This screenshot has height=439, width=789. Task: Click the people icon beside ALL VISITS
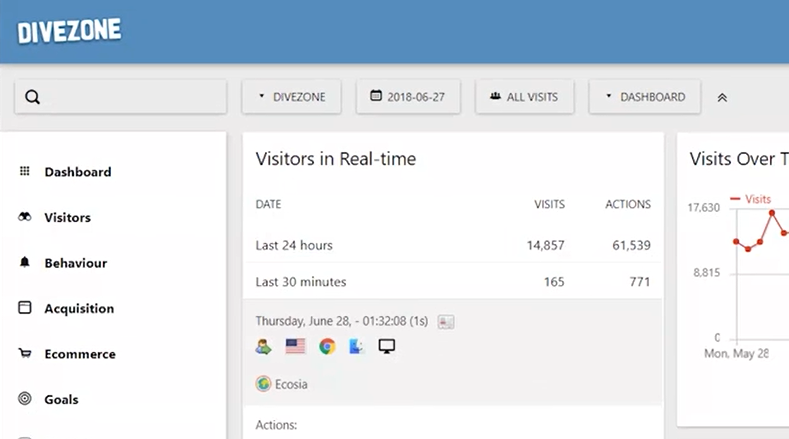click(x=496, y=96)
